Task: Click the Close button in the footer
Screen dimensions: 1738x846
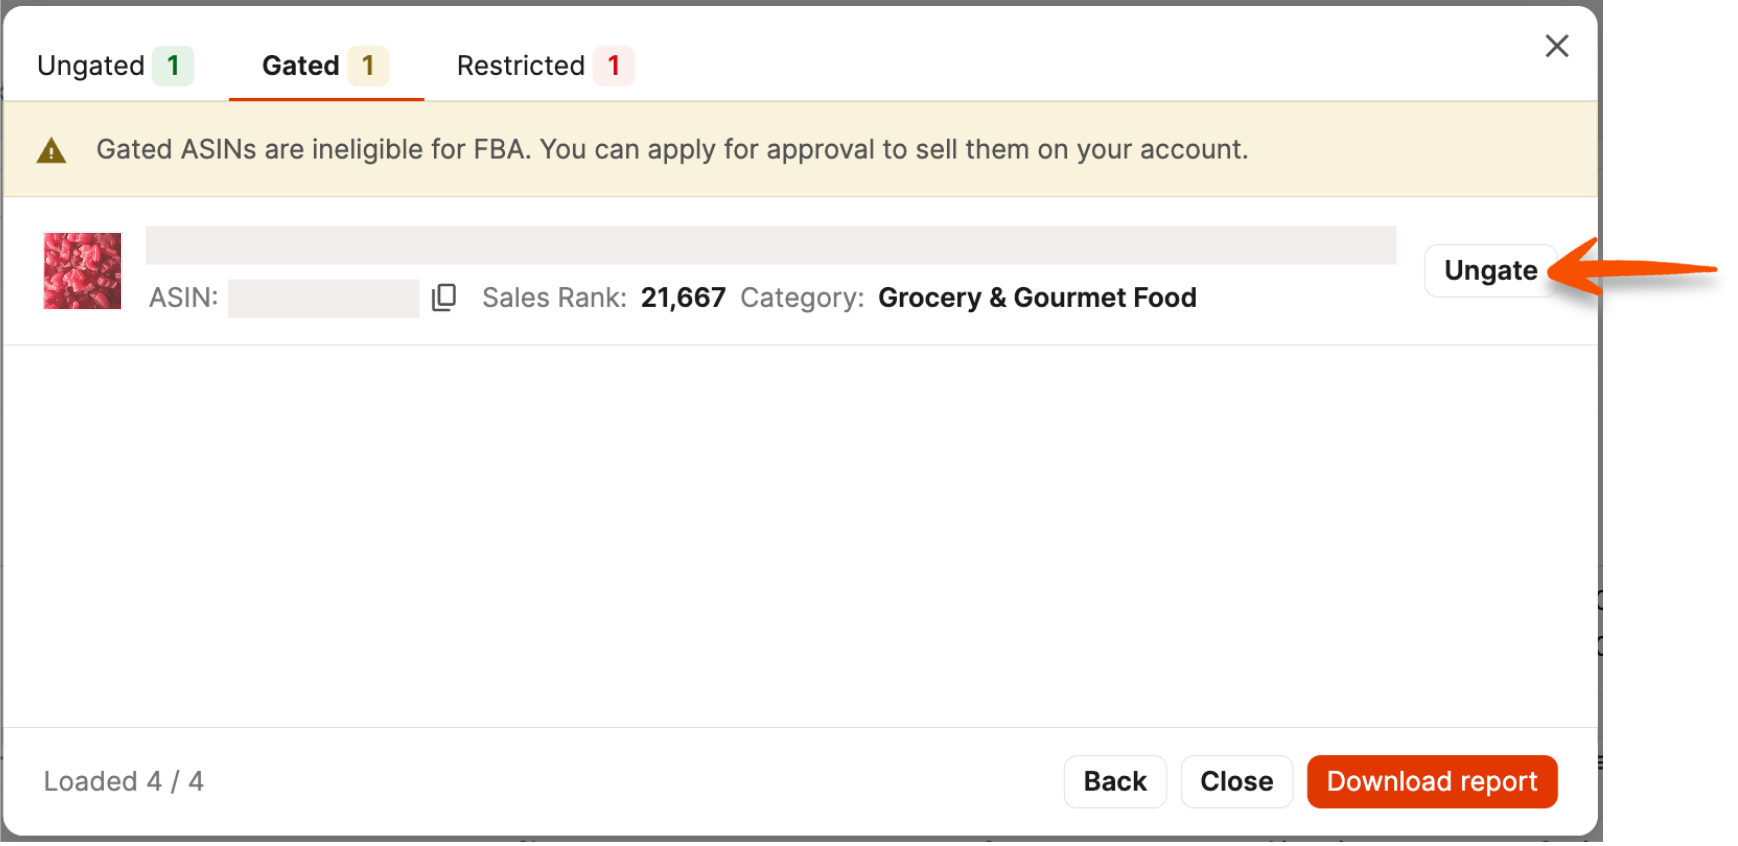Action: (x=1236, y=781)
